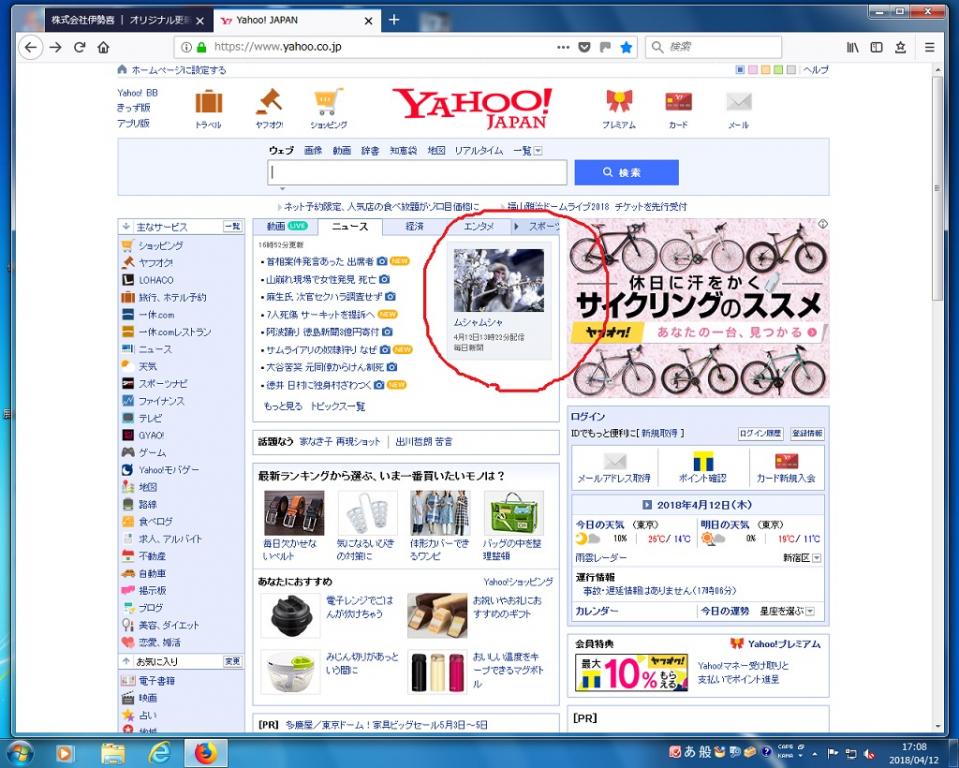
Task: Open 天気 in services sidebar
Action: point(147,366)
